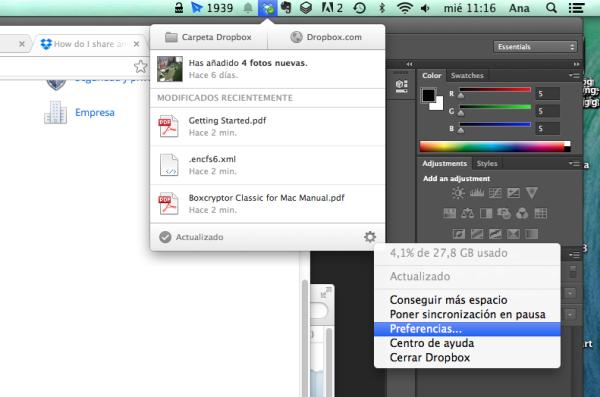Switch to the Styles tab
Image resolution: width=600 pixels, height=397 pixels.
pyautogui.click(x=487, y=163)
